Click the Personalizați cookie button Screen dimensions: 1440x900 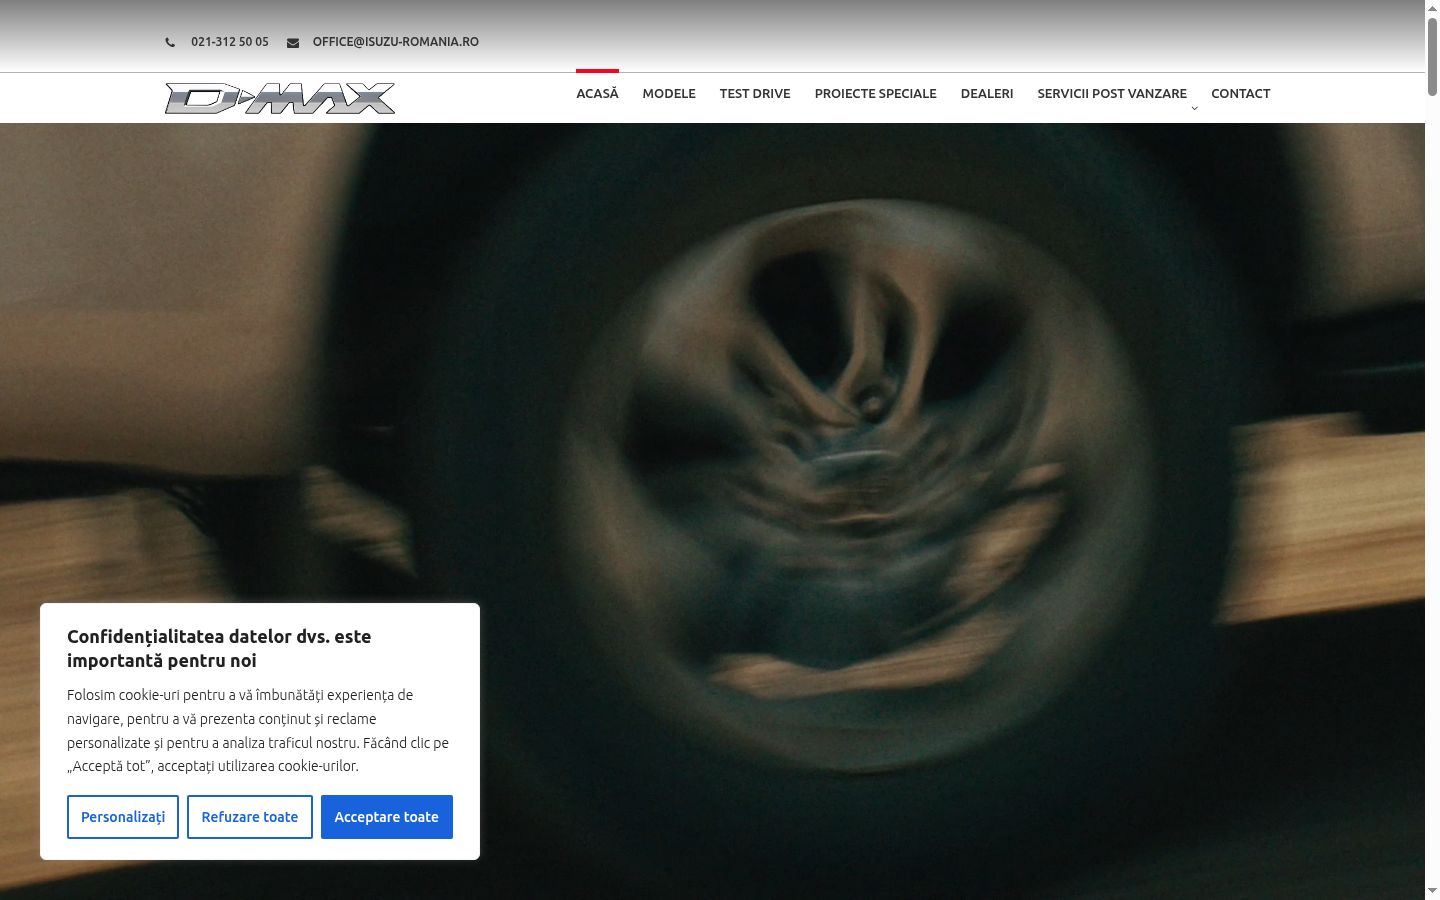tap(123, 817)
